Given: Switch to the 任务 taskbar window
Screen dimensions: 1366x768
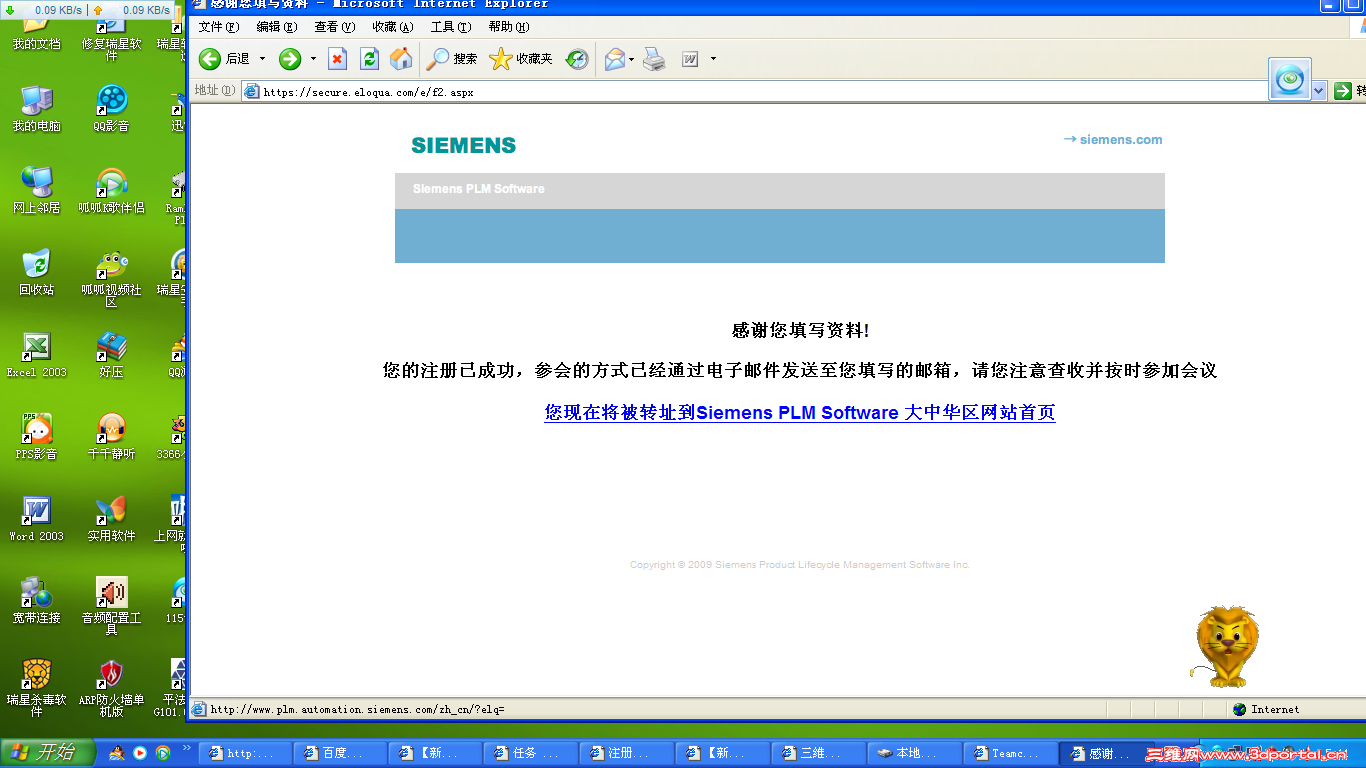Looking at the screenshot, I should (x=531, y=753).
